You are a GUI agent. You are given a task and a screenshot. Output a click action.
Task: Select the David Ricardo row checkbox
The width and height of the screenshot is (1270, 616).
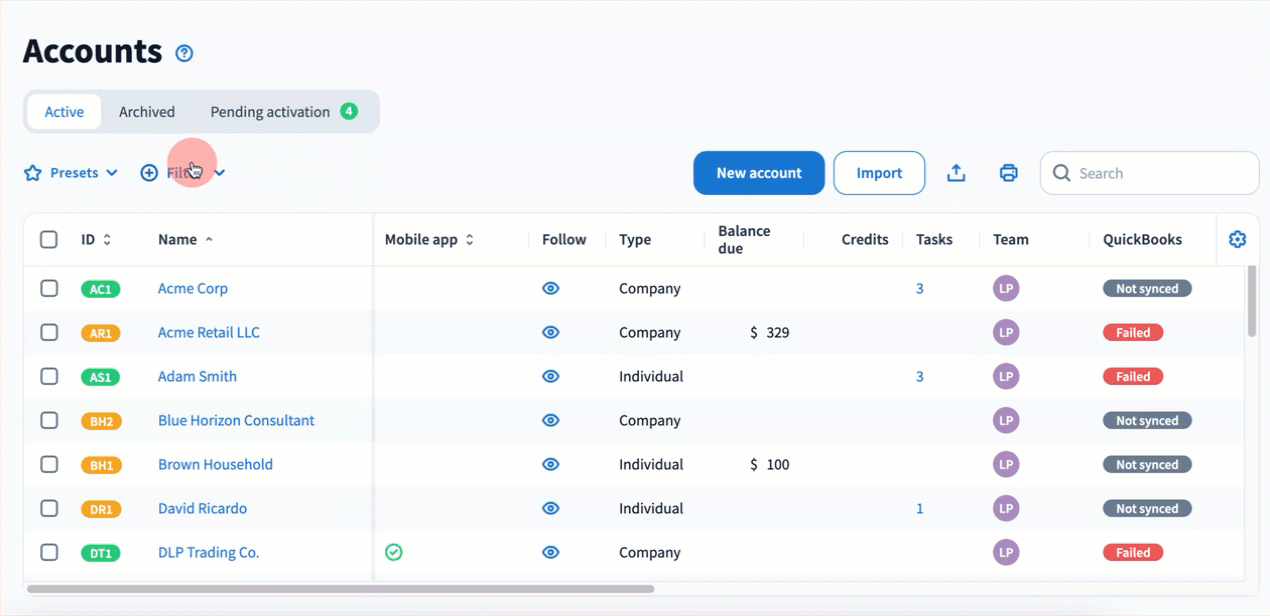click(x=49, y=509)
